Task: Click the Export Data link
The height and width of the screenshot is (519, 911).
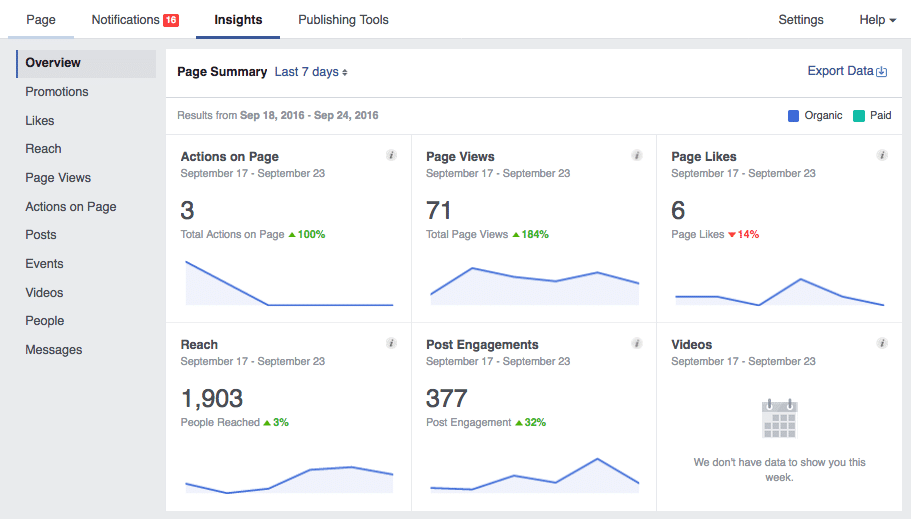Action: (x=840, y=71)
